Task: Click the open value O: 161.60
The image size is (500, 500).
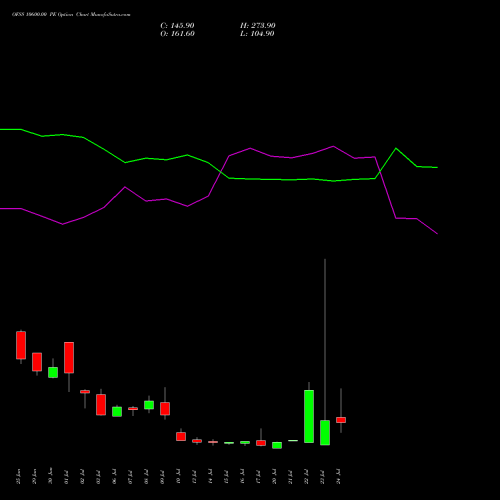Action: [x=177, y=34]
